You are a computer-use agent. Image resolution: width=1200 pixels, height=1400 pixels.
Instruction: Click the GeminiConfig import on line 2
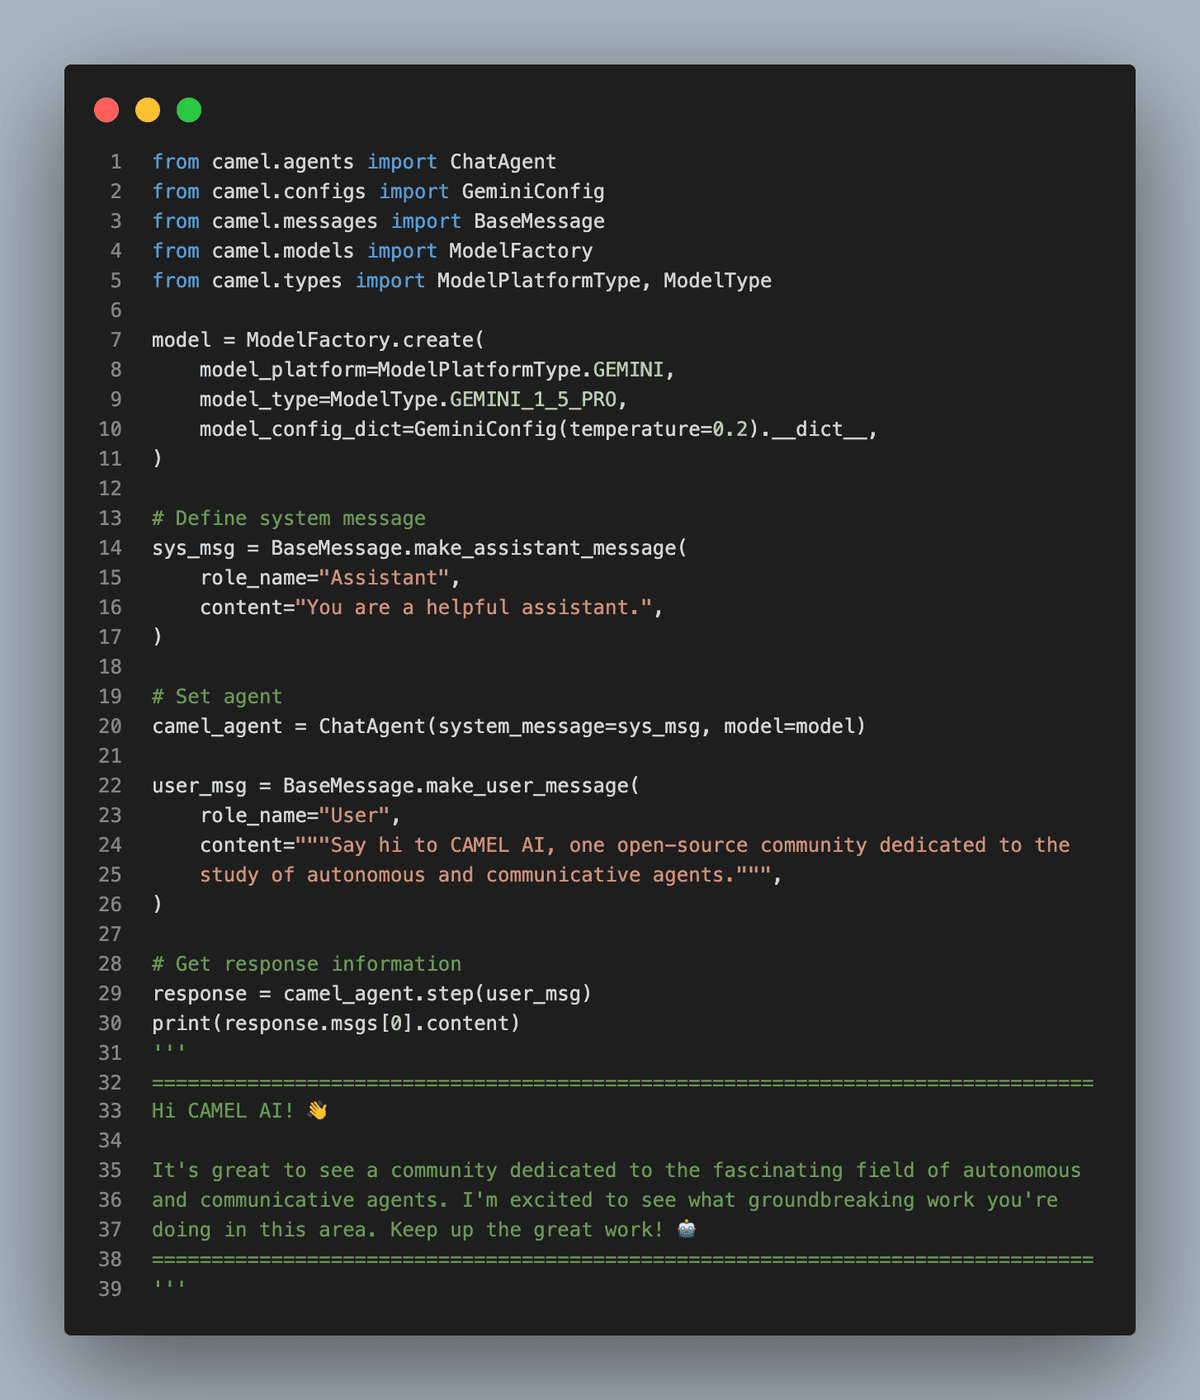click(x=532, y=192)
